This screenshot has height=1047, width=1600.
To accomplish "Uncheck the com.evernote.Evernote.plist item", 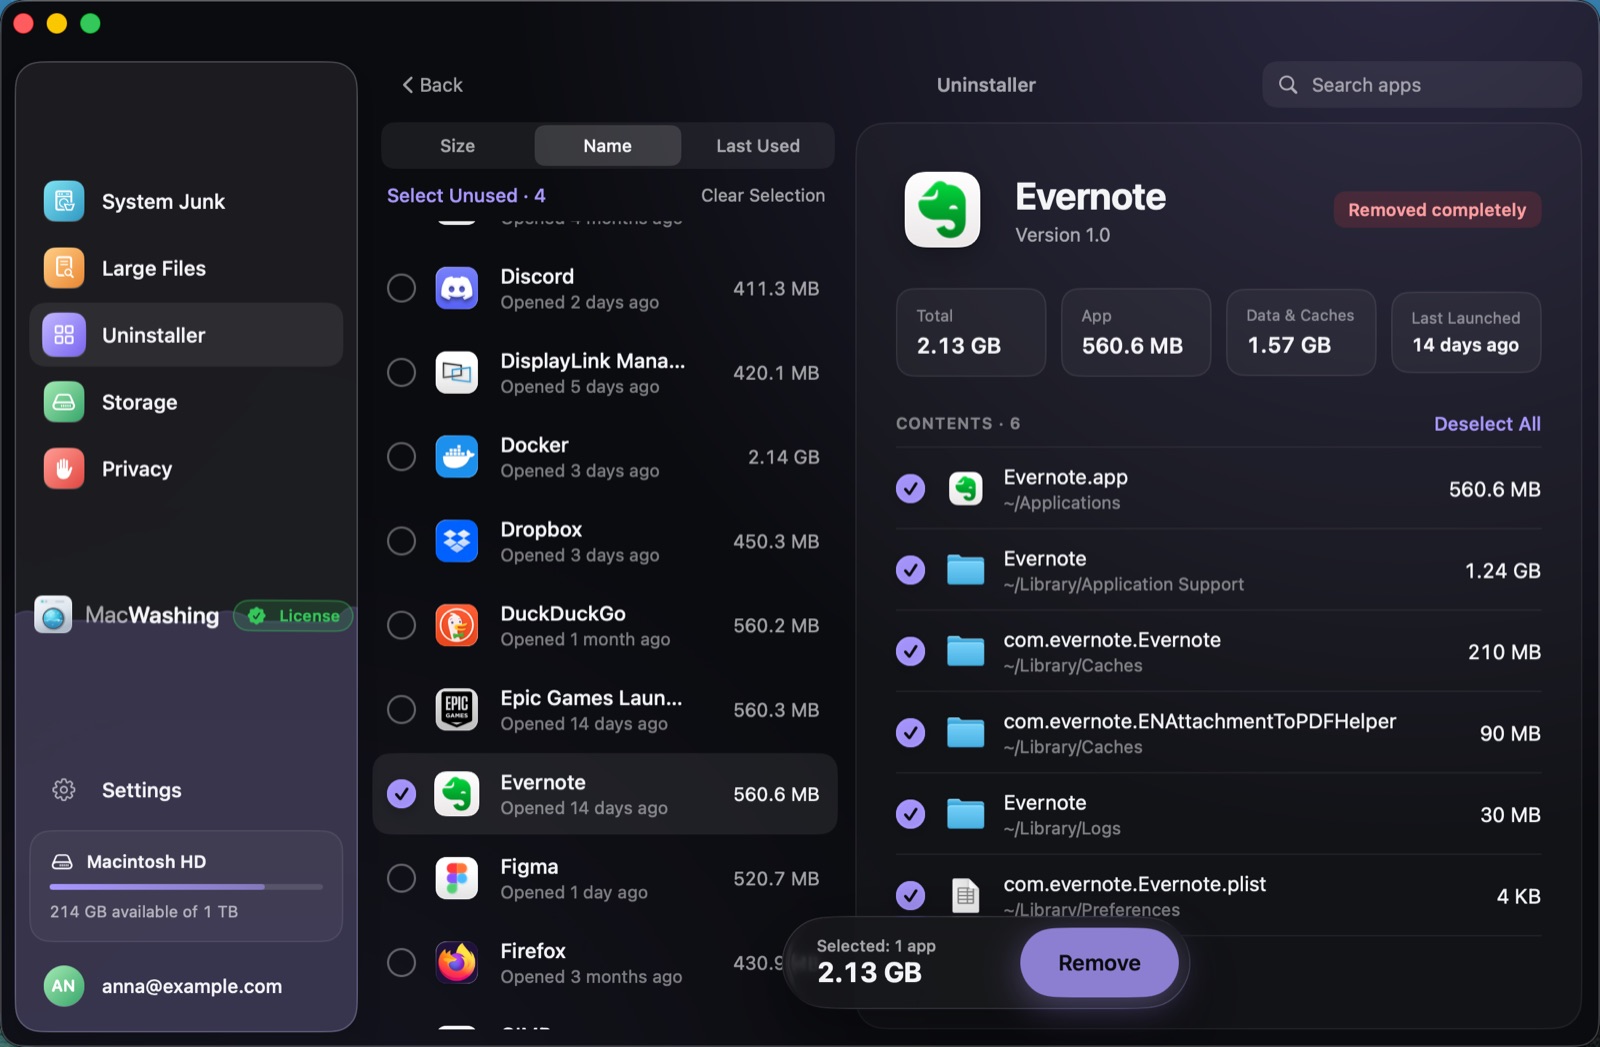I will (x=910, y=895).
